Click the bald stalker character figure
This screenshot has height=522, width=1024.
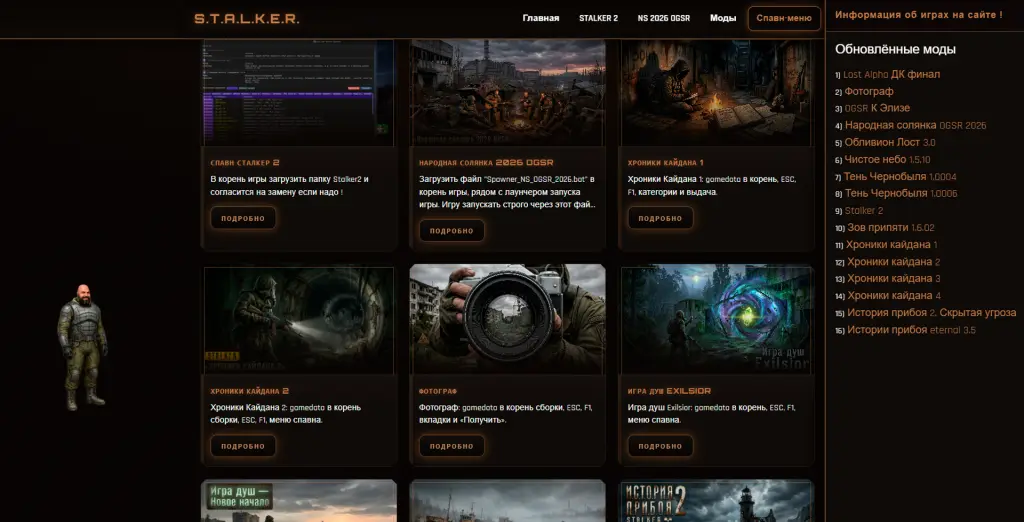click(x=82, y=347)
